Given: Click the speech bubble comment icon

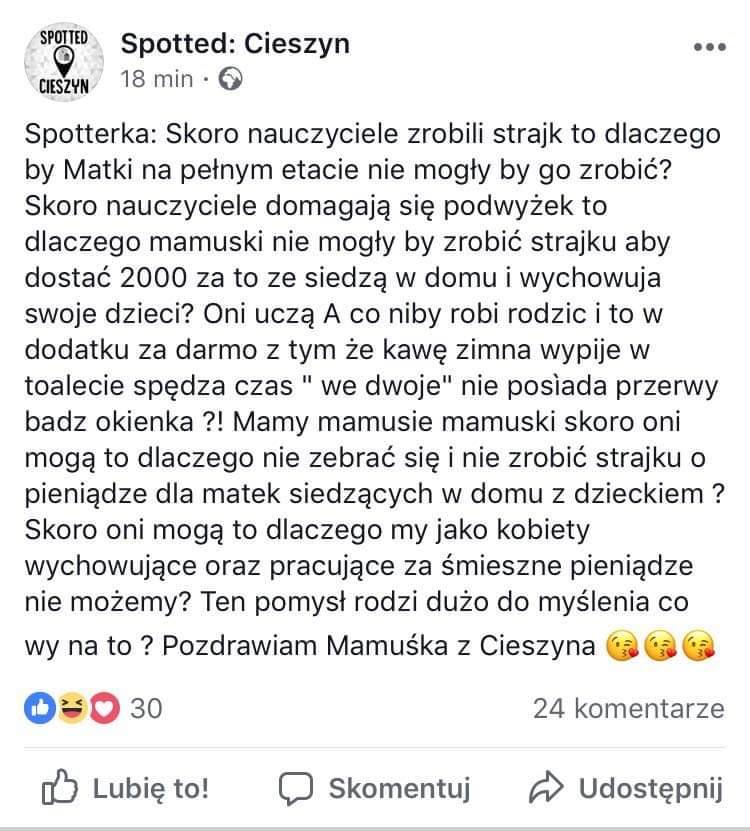Looking at the screenshot, I should tap(296, 788).
